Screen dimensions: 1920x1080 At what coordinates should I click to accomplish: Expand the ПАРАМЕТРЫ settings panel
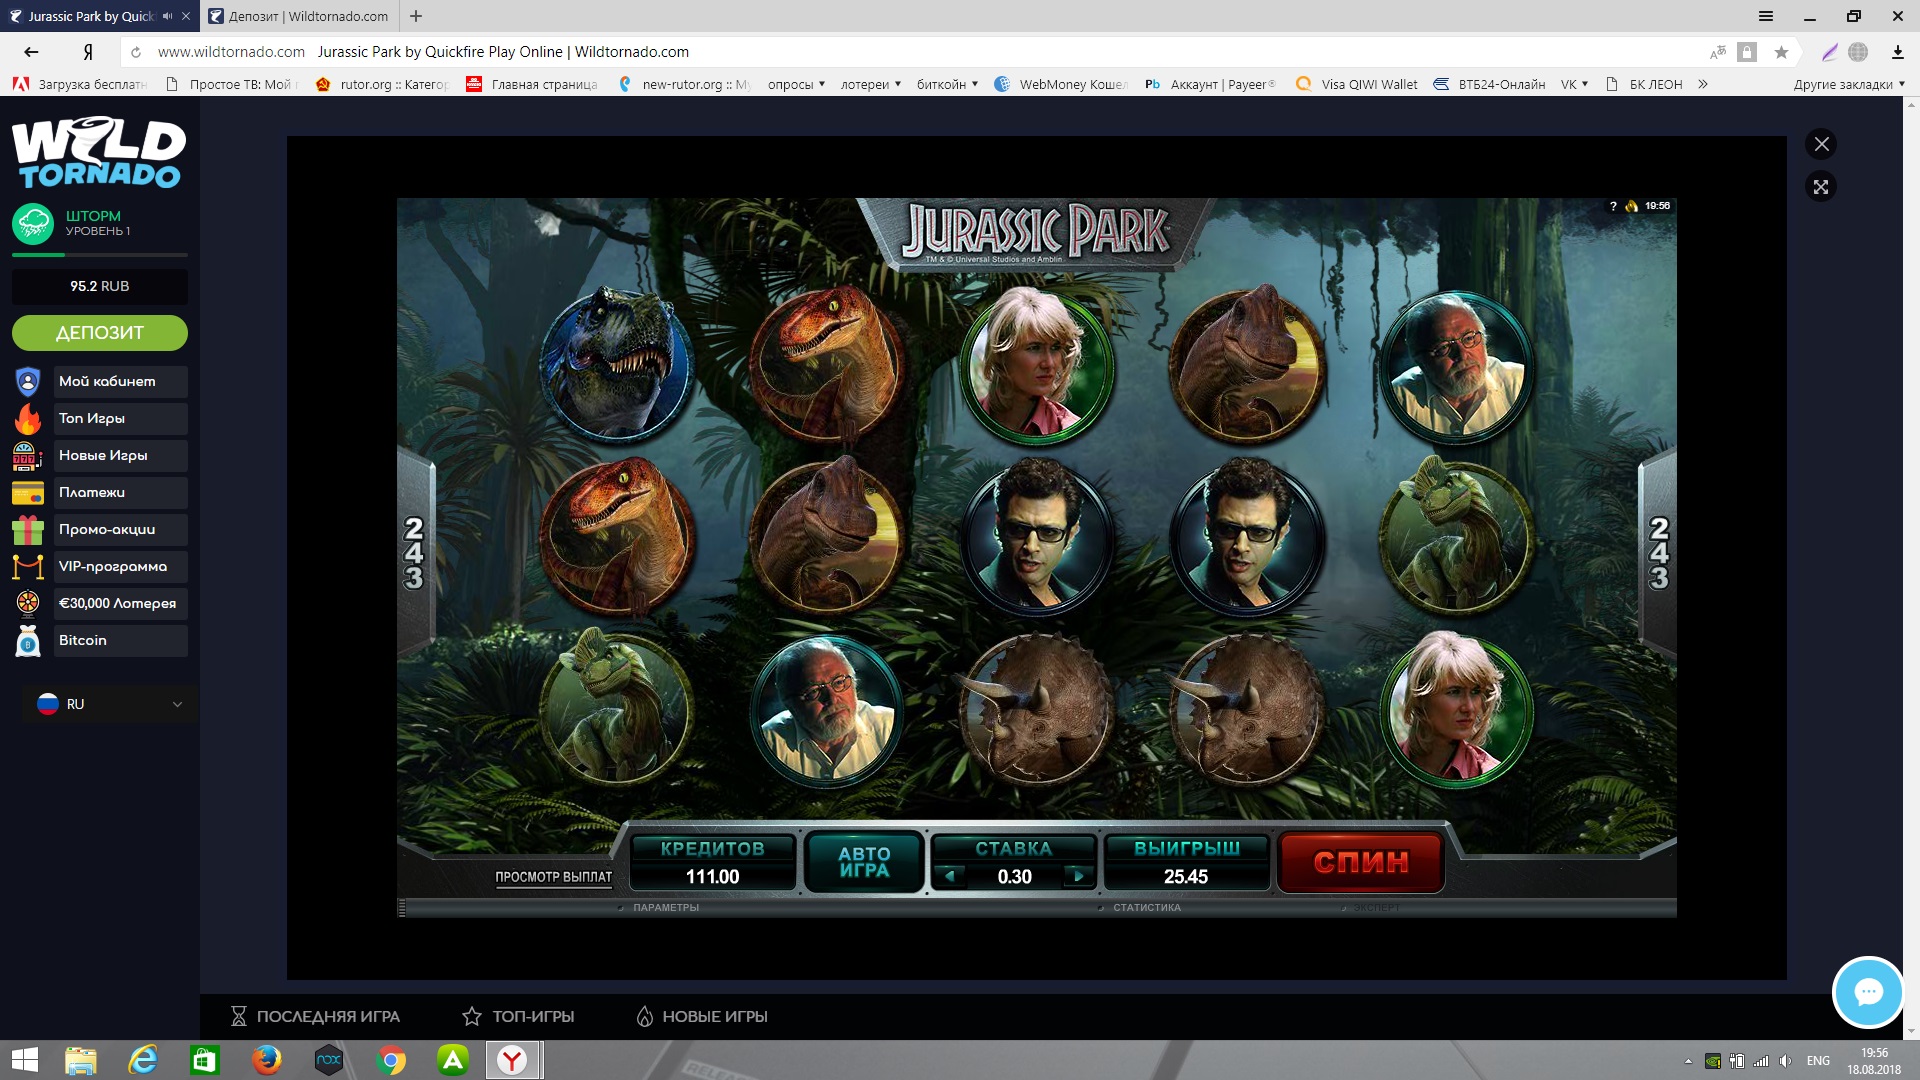tap(665, 908)
